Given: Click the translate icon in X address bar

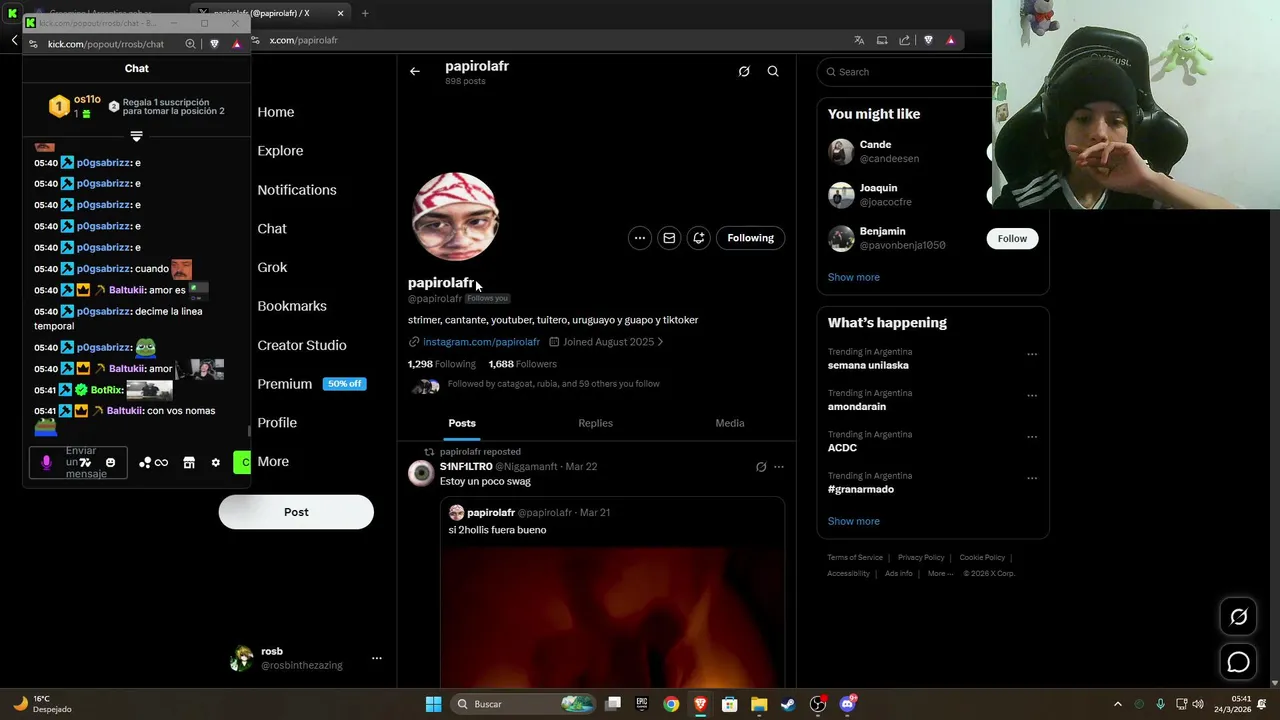Looking at the screenshot, I should click(x=859, y=40).
